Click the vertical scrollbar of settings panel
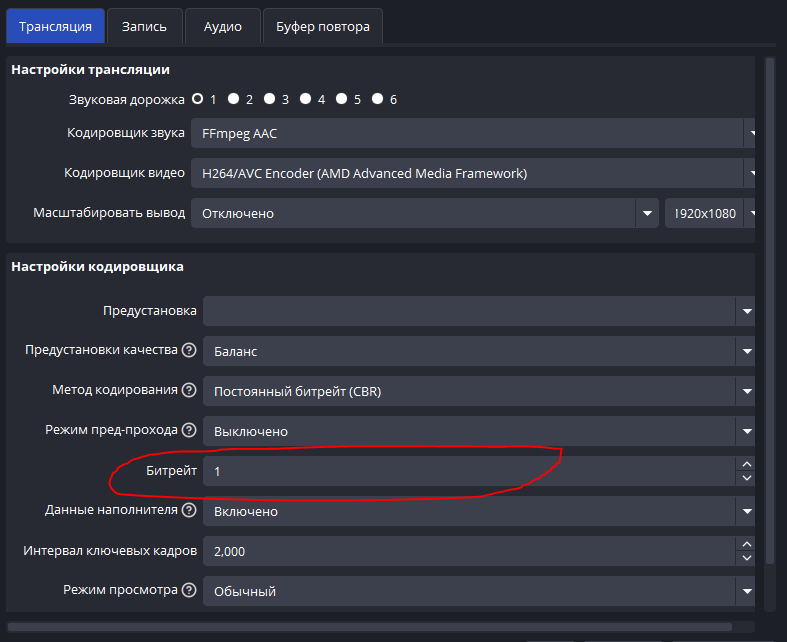Screen dimensions: 787x642 click(x=770, y=311)
